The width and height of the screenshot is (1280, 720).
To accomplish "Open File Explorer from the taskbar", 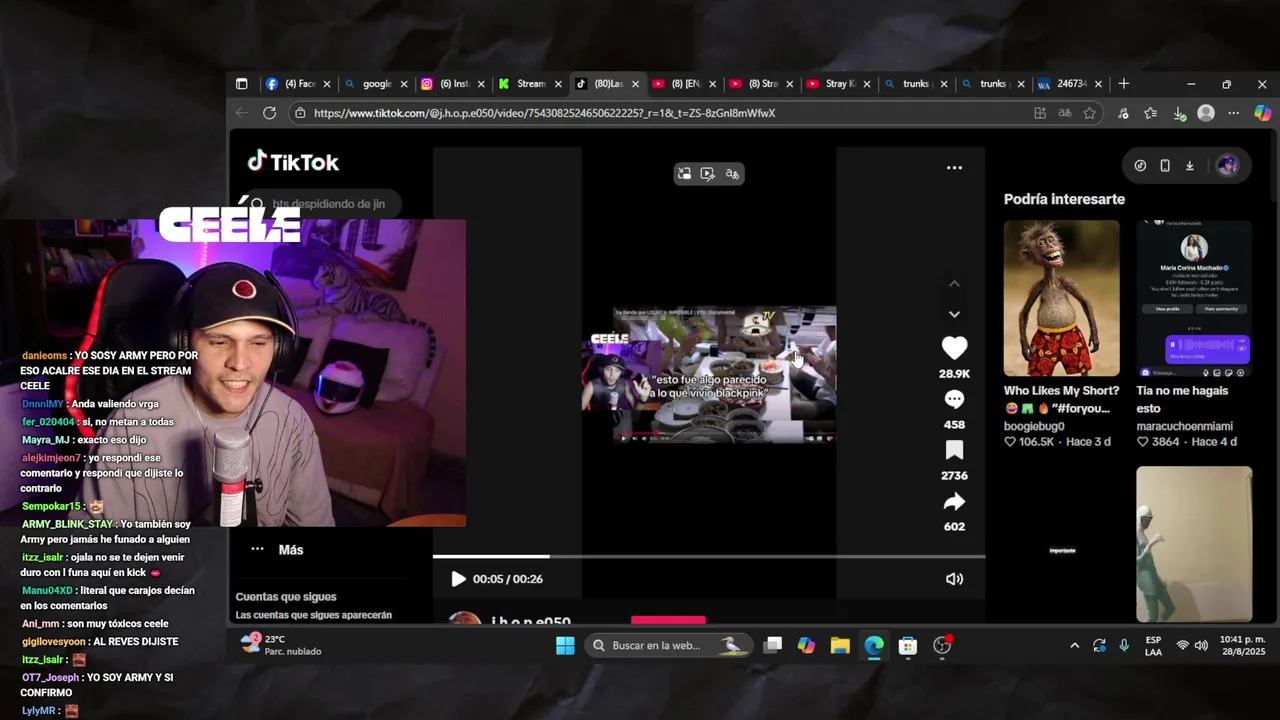I will click(840, 645).
